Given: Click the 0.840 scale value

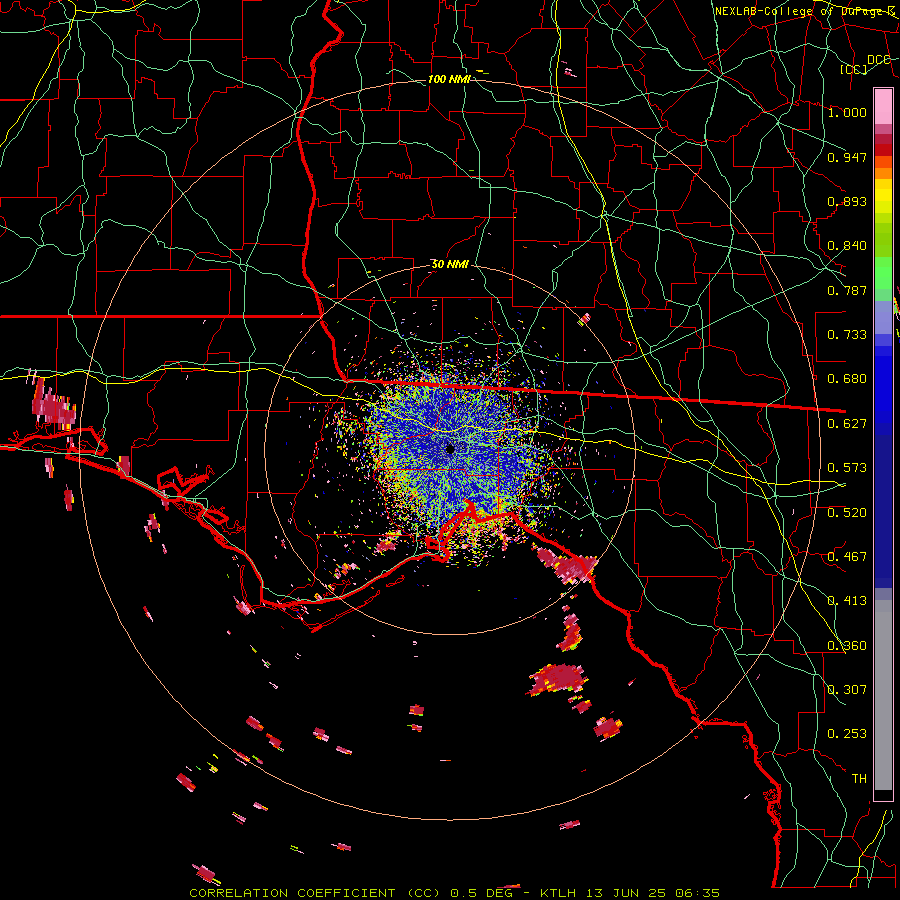Looking at the screenshot, I should 847,246.
